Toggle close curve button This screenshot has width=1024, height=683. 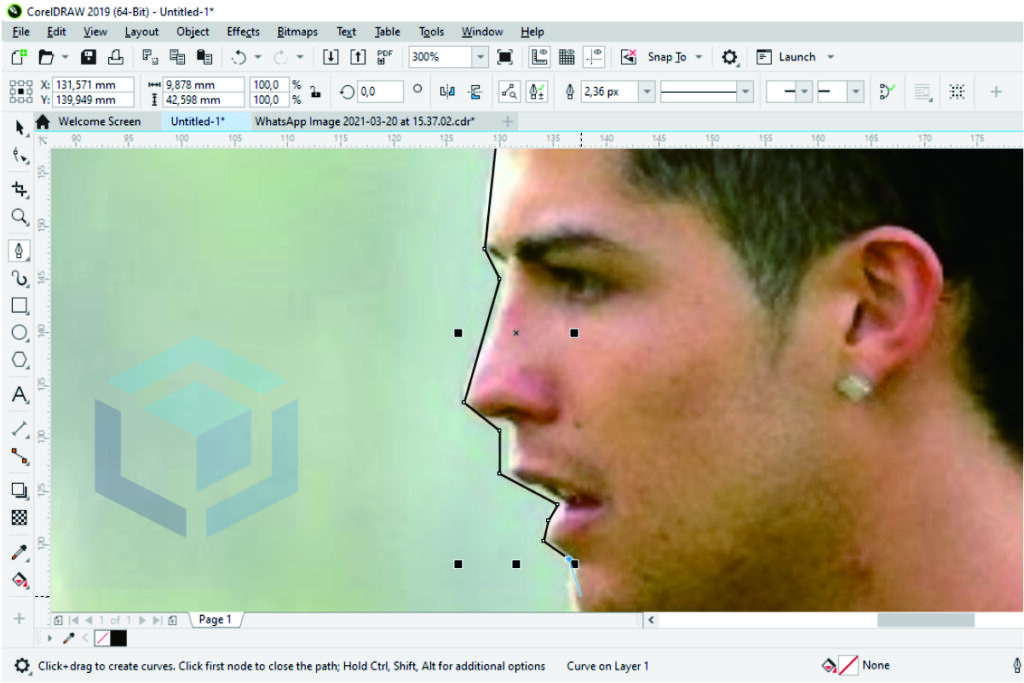click(886, 92)
